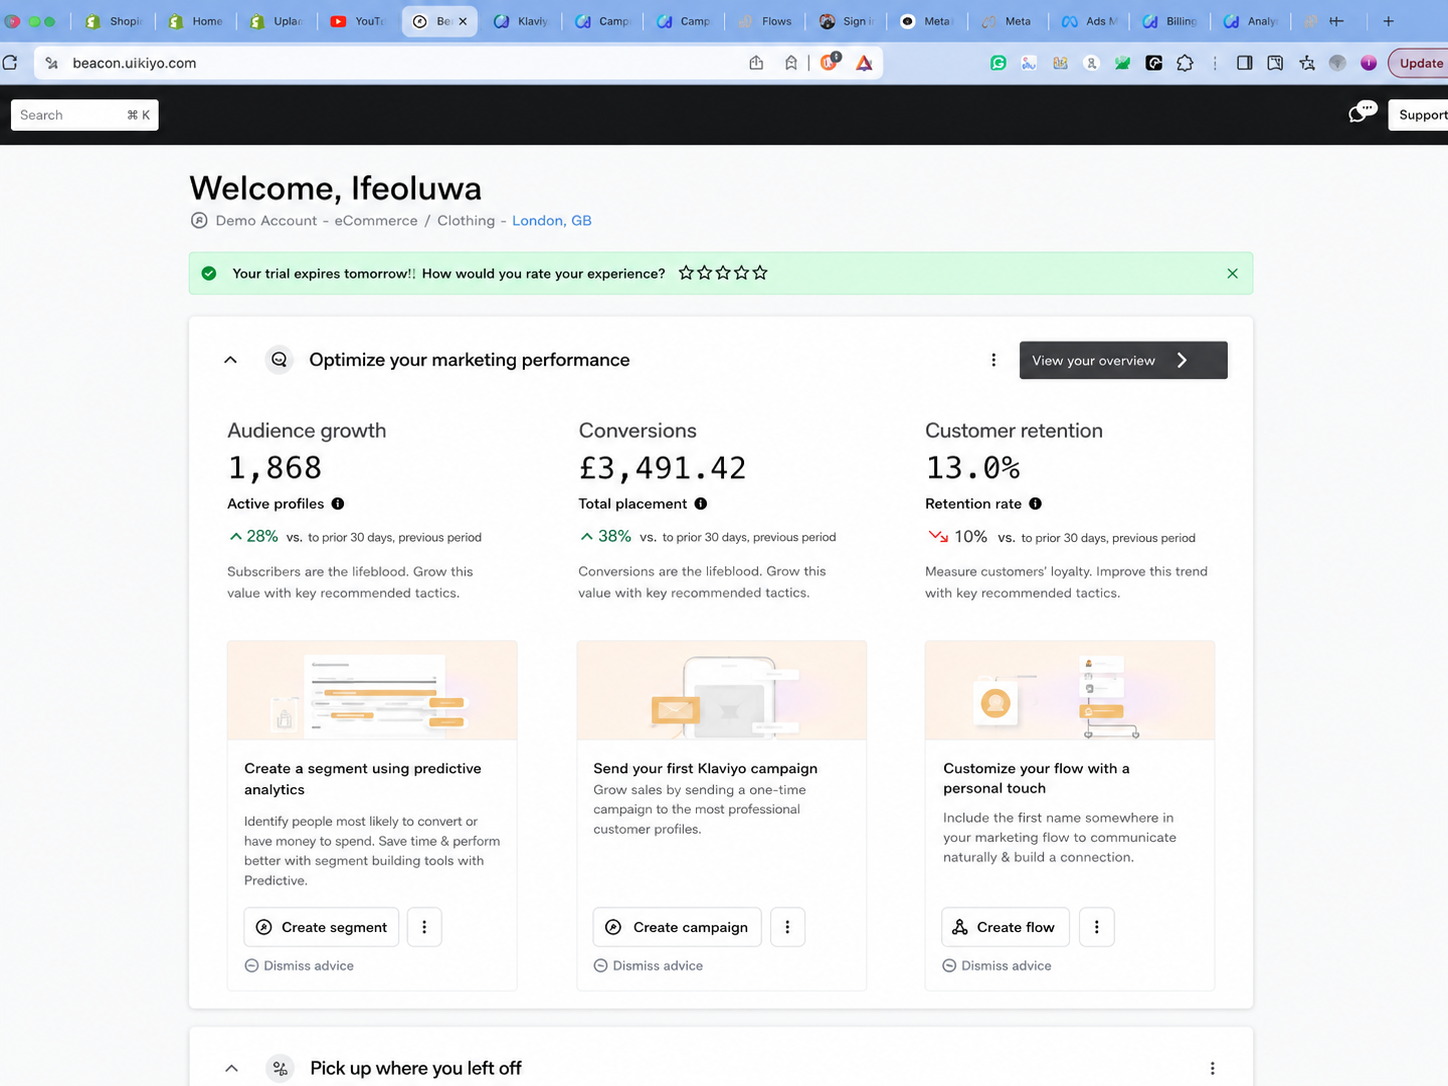The image size is (1448, 1086).
Task: Click the 13.0% retention rate value
Action: click(x=973, y=468)
